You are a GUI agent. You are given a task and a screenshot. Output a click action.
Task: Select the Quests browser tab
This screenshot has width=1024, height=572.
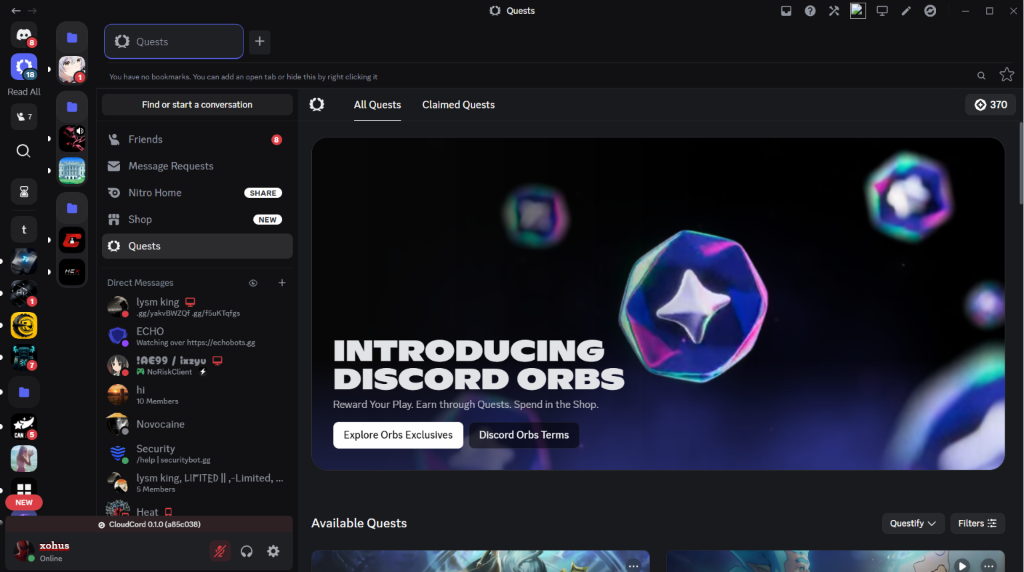pyautogui.click(x=174, y=41)
